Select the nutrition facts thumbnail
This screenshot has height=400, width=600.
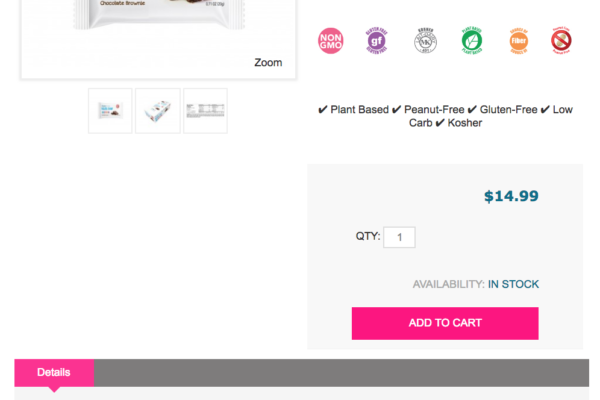205,111
